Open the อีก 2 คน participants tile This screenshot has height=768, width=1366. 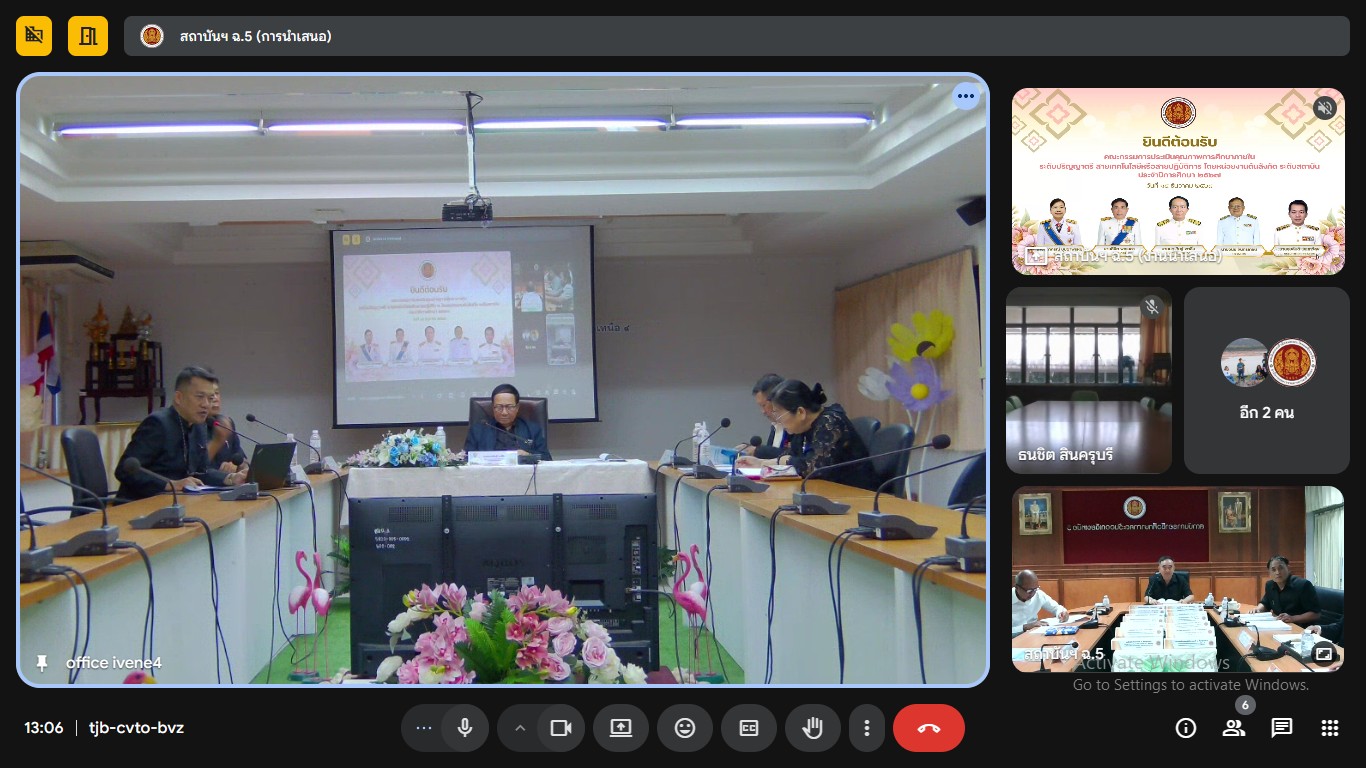[1267, 380]
